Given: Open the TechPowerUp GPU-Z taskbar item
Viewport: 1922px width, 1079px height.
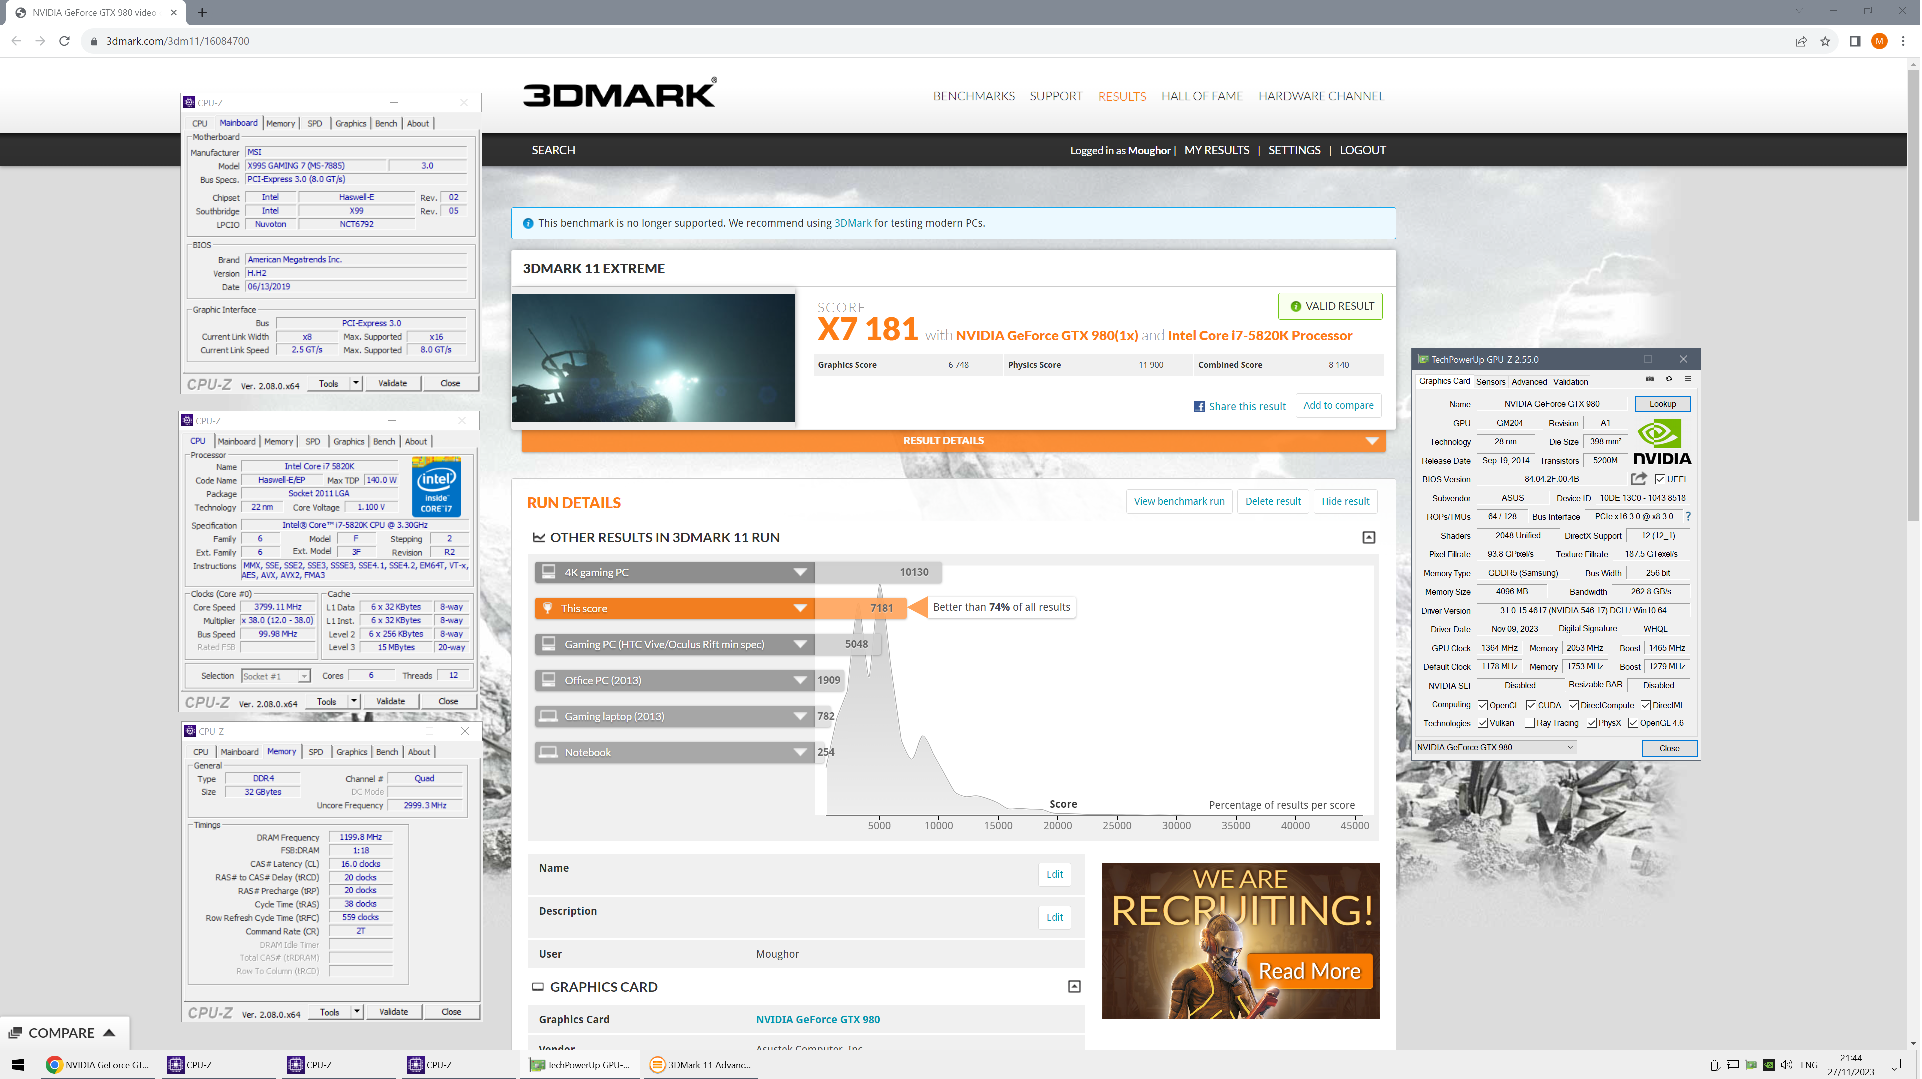Looking at the screenshot, I should (x=581, y=1065).
